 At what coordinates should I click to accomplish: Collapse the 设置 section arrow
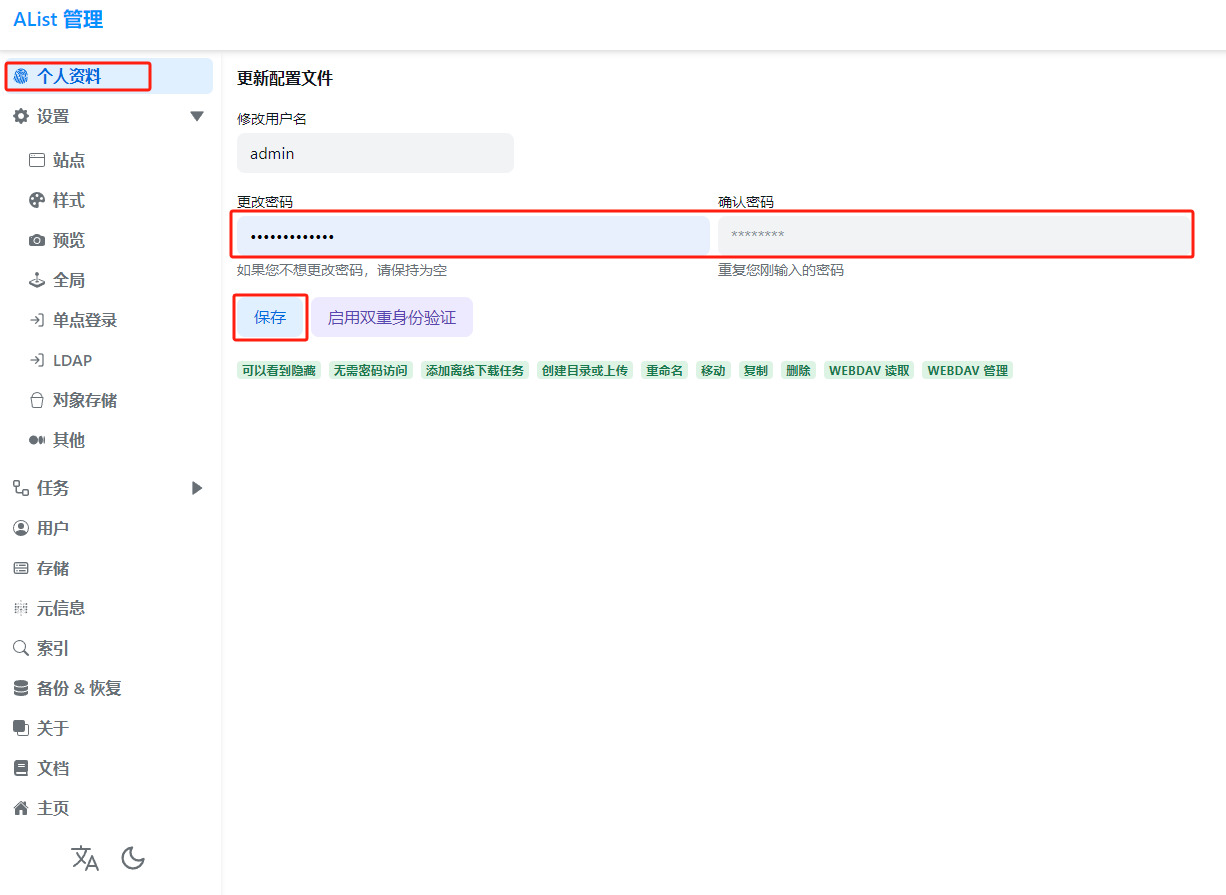197,116
